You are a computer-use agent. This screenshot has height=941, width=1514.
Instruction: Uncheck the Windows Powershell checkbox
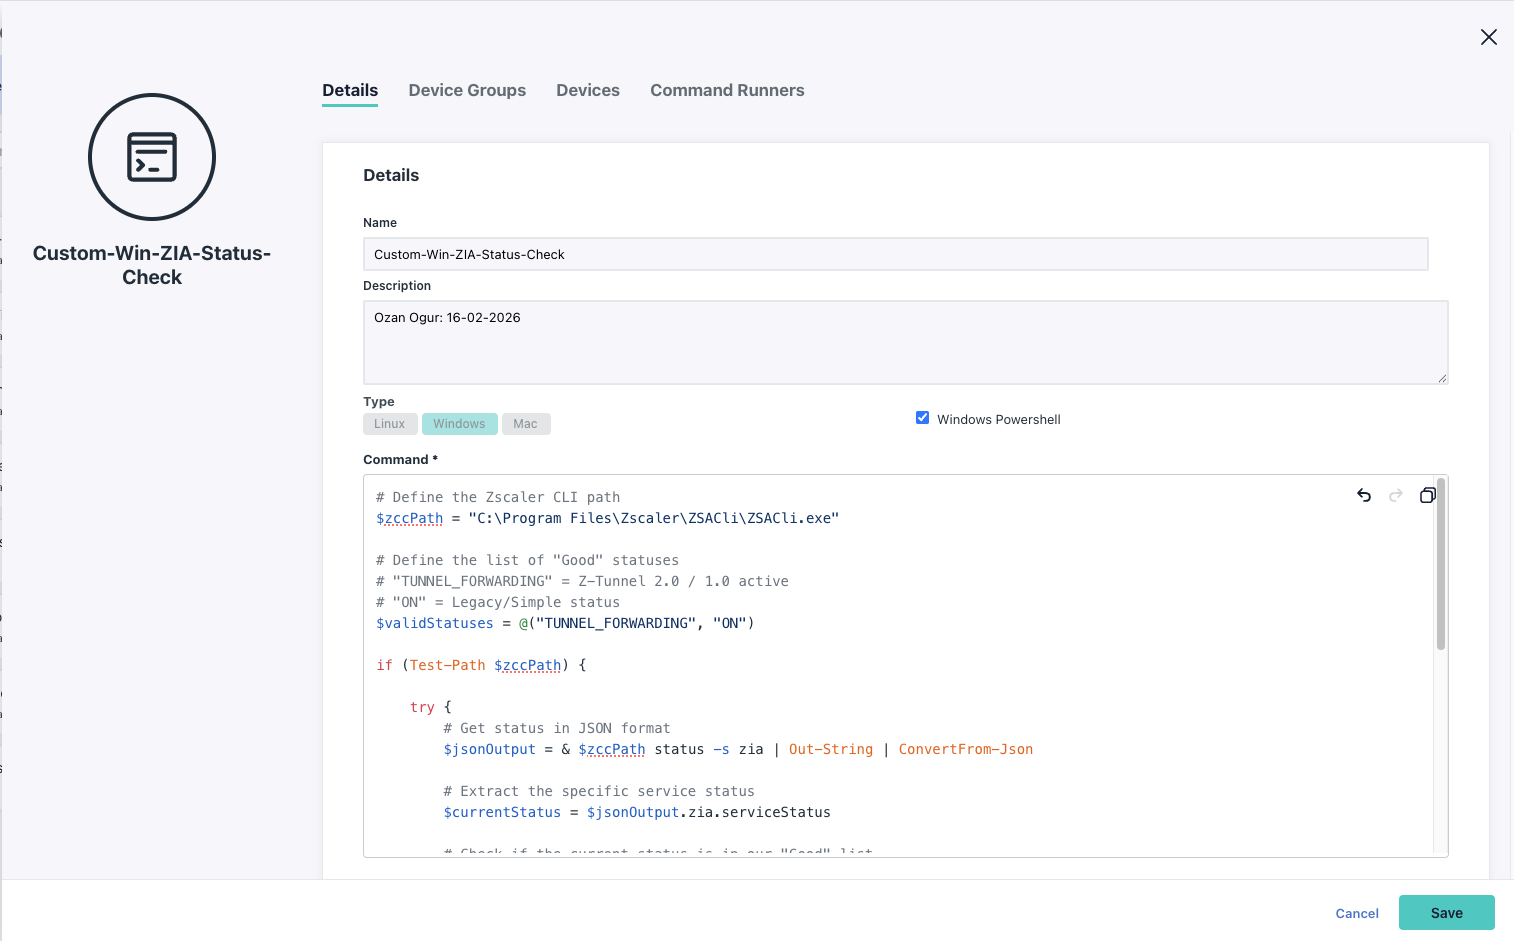click(922, 418)
